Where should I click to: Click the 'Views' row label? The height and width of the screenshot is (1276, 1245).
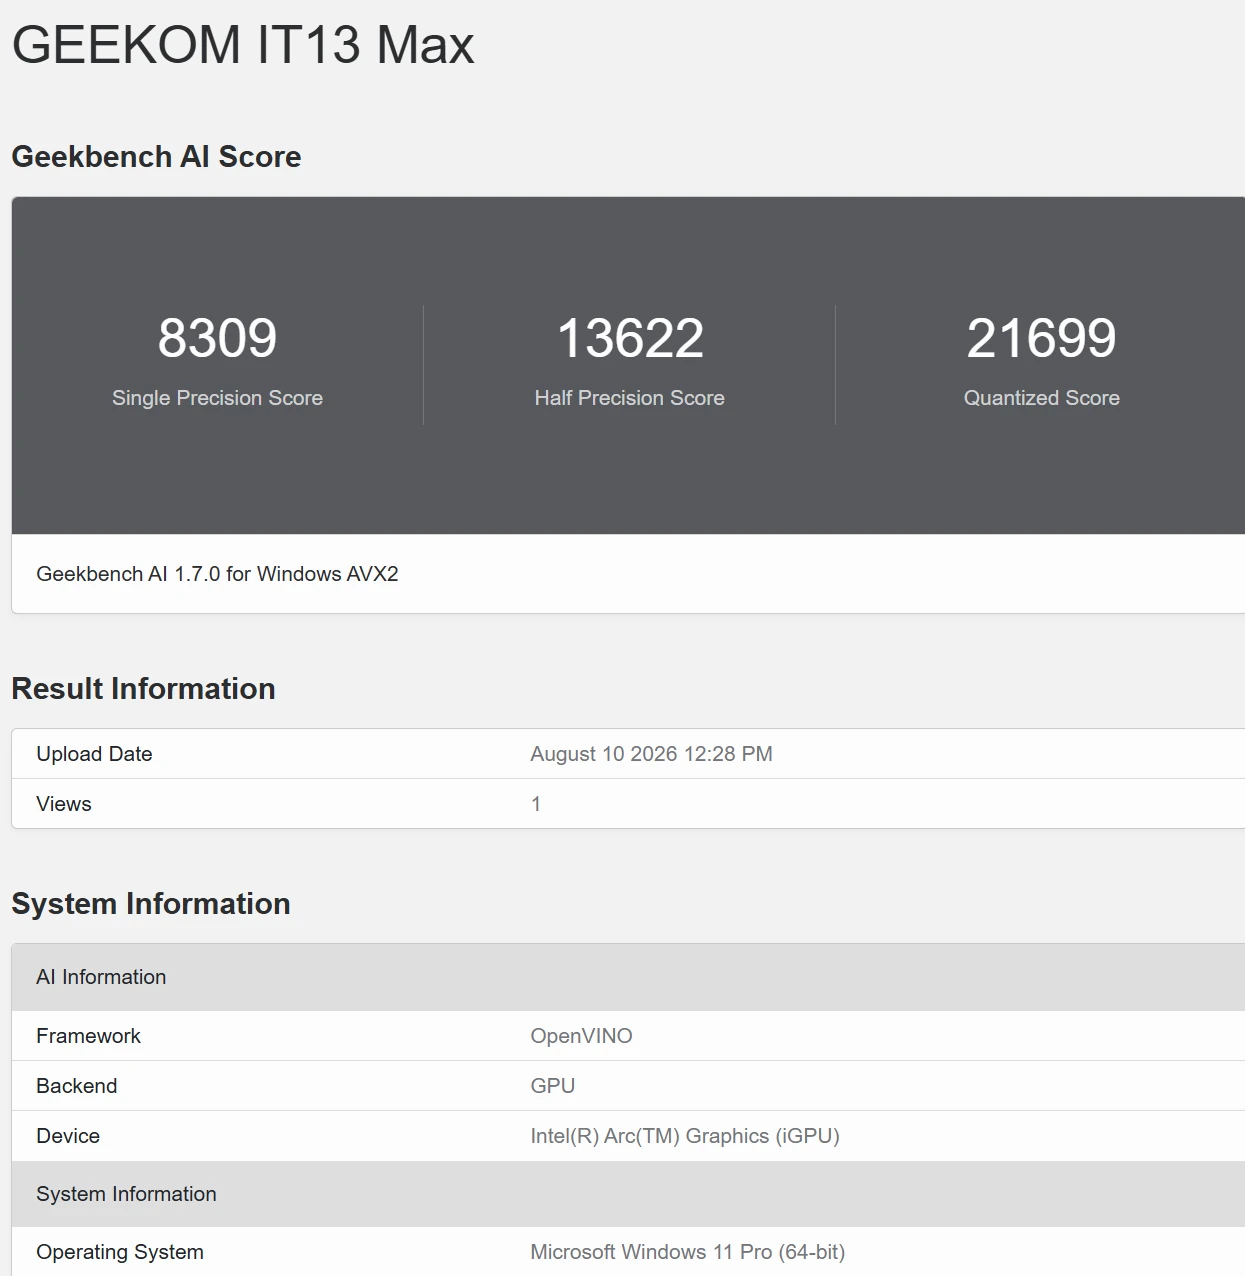pos(64,804)
